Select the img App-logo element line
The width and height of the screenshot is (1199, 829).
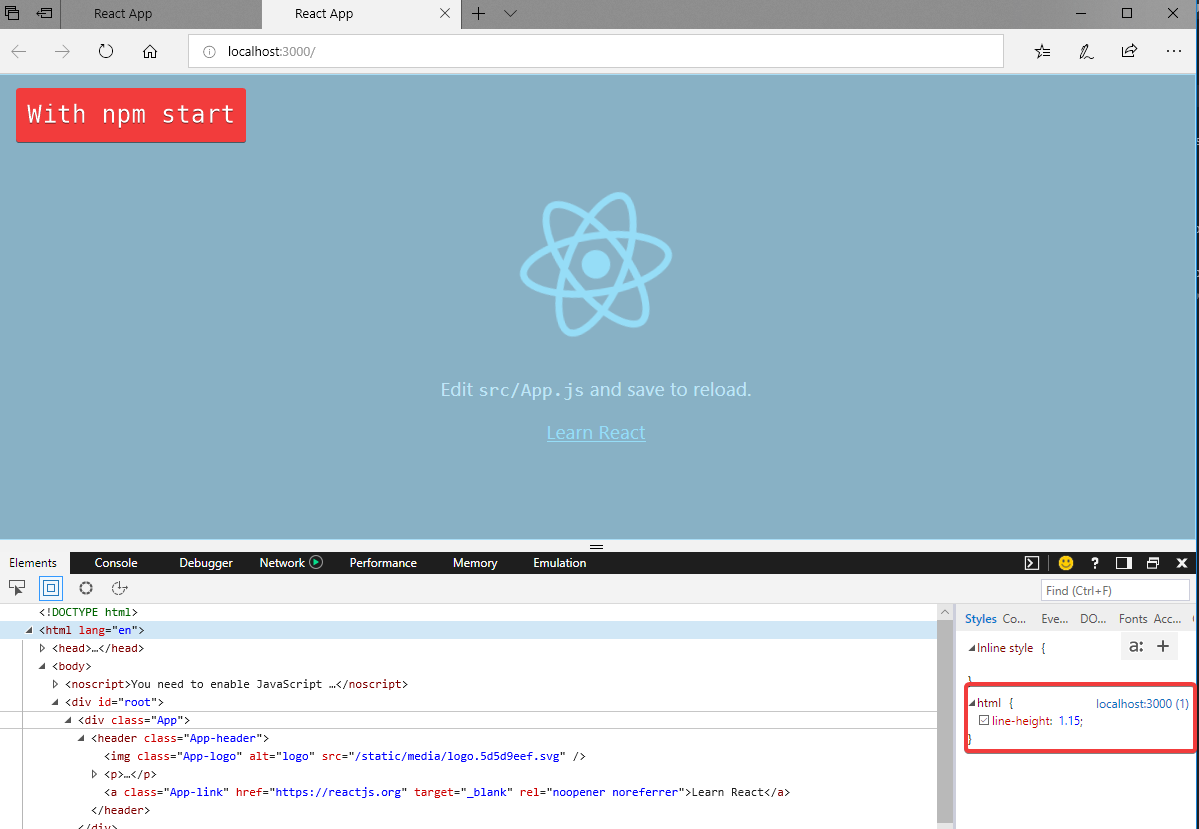(344, 756)
